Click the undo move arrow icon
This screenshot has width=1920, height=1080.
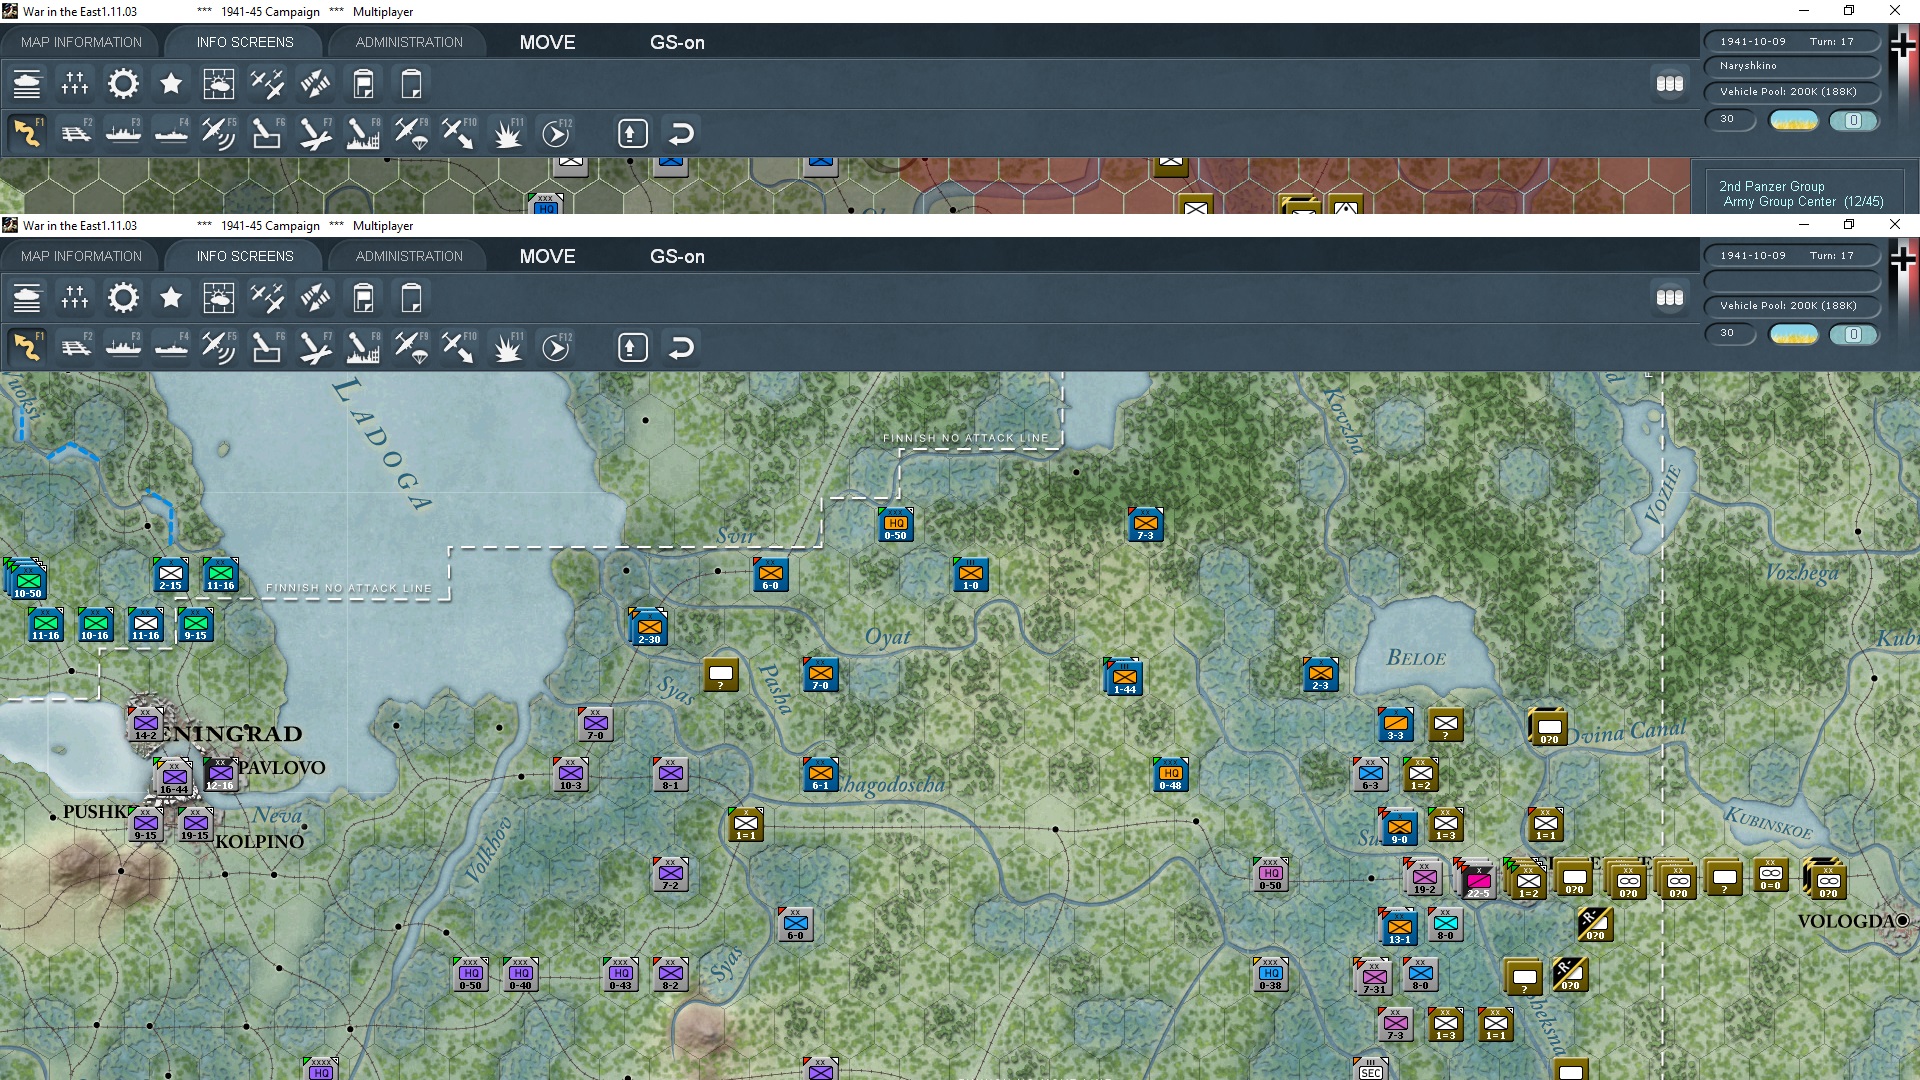point(682,347)
